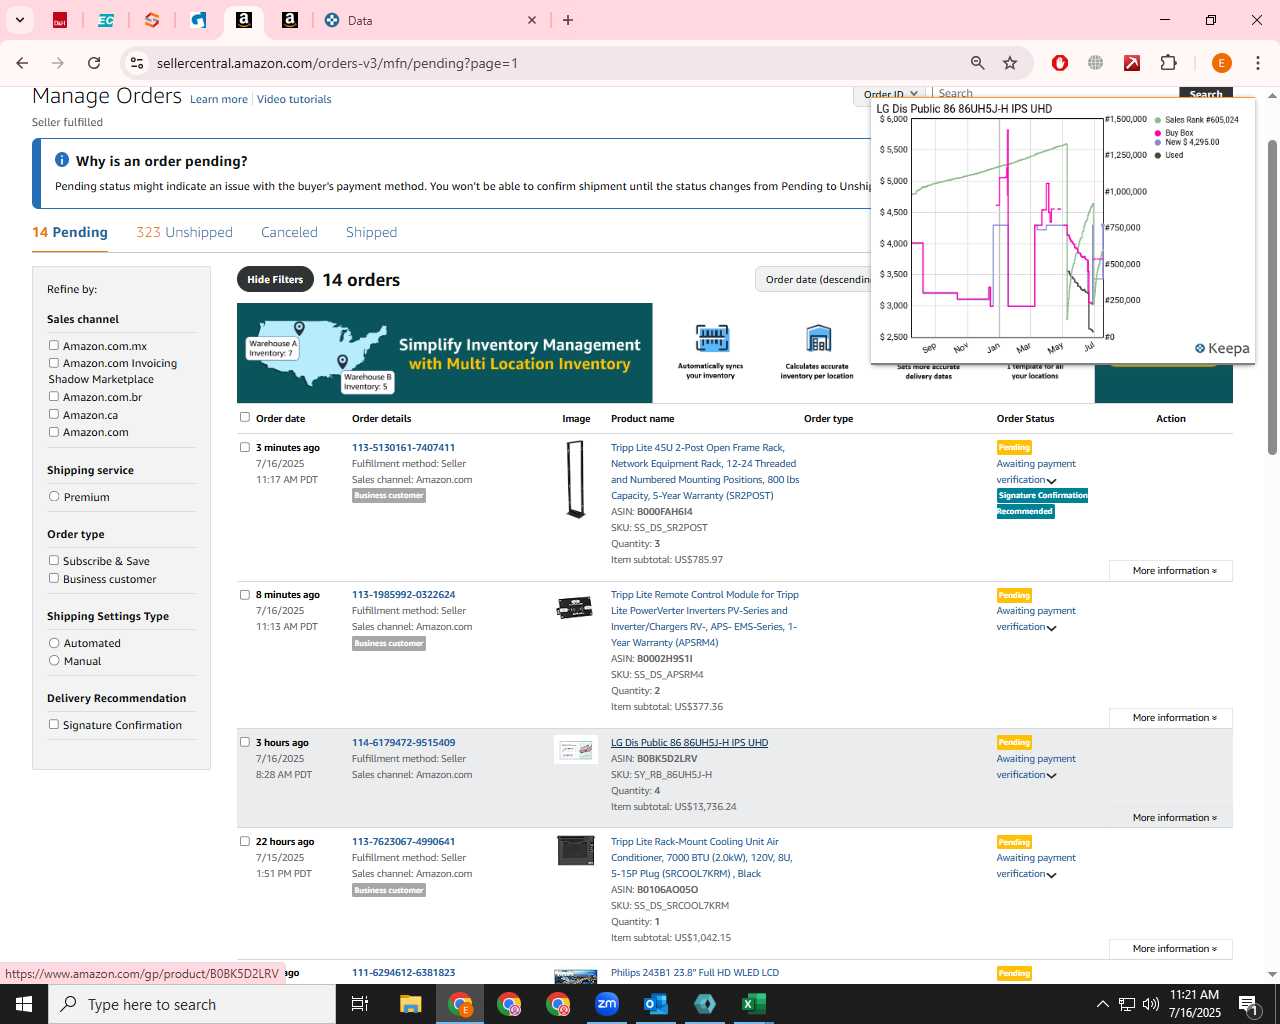
Task: Select order 113-5130161-7407411 checkbox
Action: (x=245, y=448)
